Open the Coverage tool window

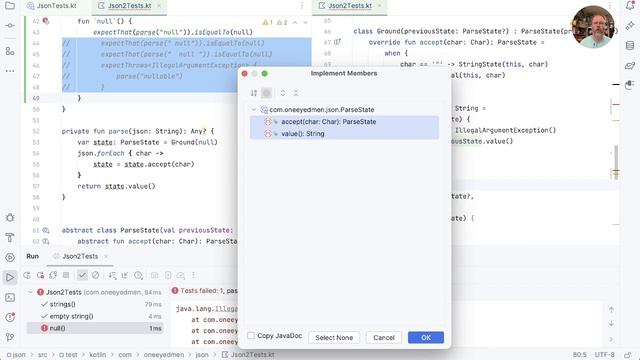point(630,85)
